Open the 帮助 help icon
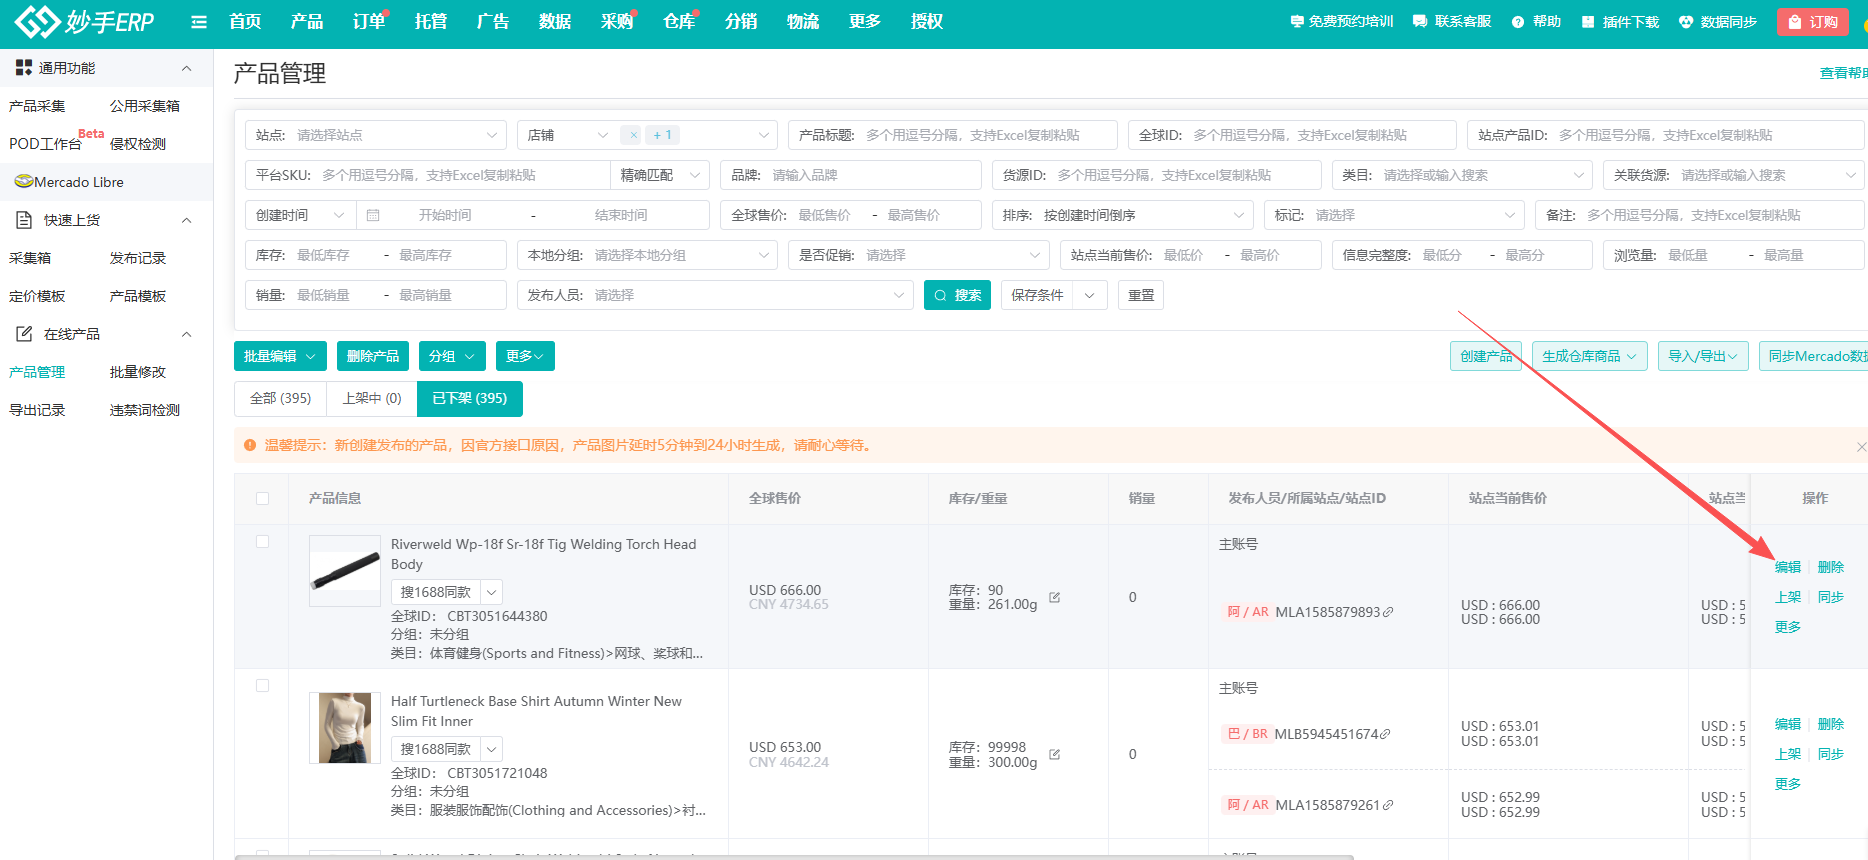Screen dimensions: 1868x860 [x=1518, y=22]
